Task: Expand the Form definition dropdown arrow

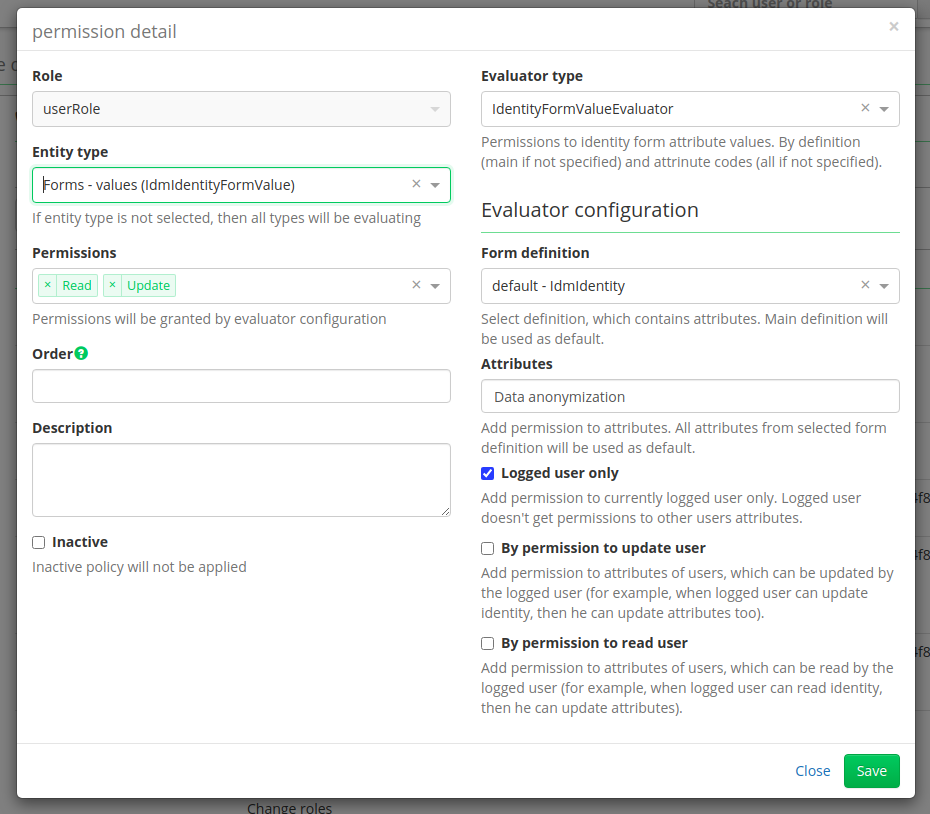Action: tap(884, 286)
